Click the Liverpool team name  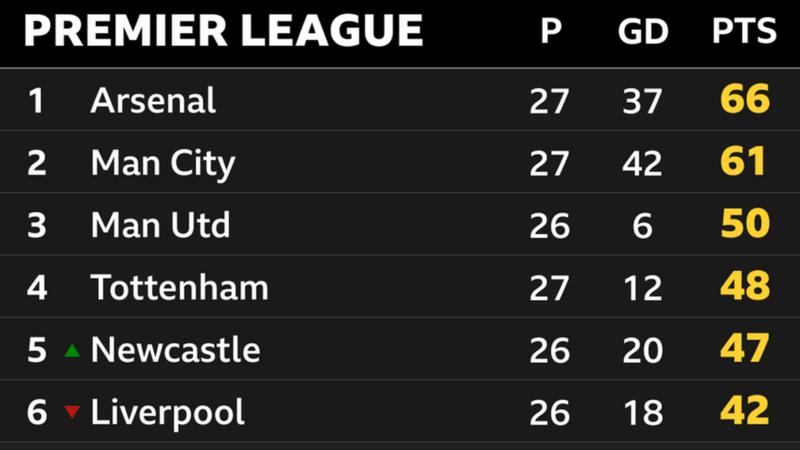[x=167, y=414]
